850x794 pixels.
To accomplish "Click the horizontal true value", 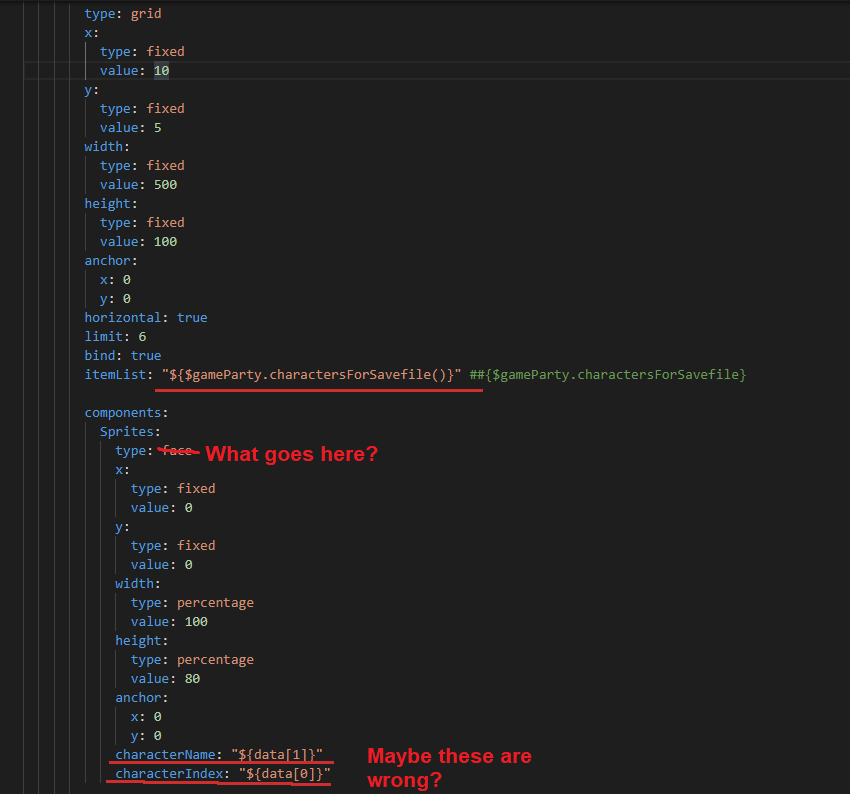I will [x=192, y=318].
